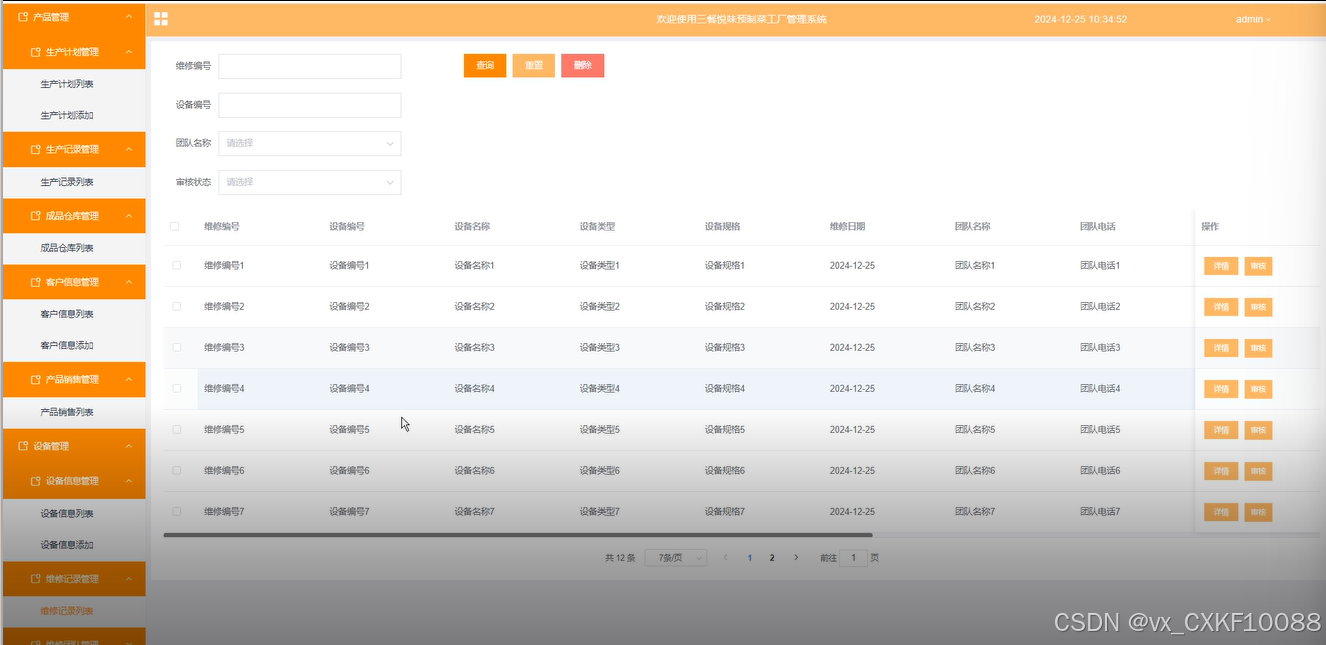The image size is (1326, 645).
Task: Click the 团队电话2 cell
Action: coord(1100,307)
